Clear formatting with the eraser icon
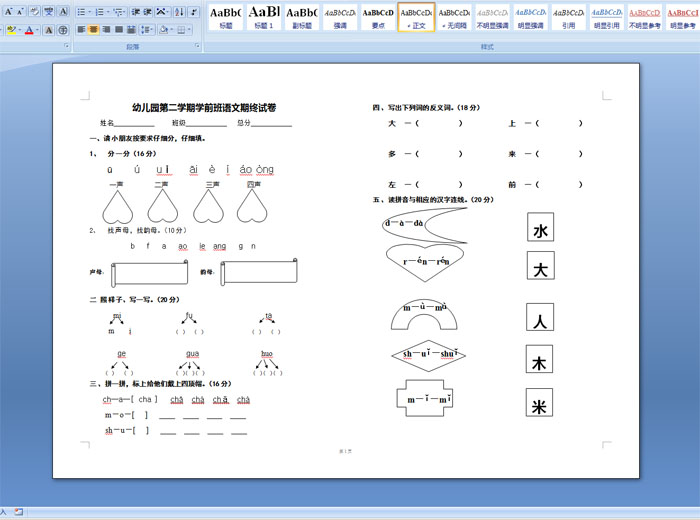 pyautogui.click(x=35, y=12)
